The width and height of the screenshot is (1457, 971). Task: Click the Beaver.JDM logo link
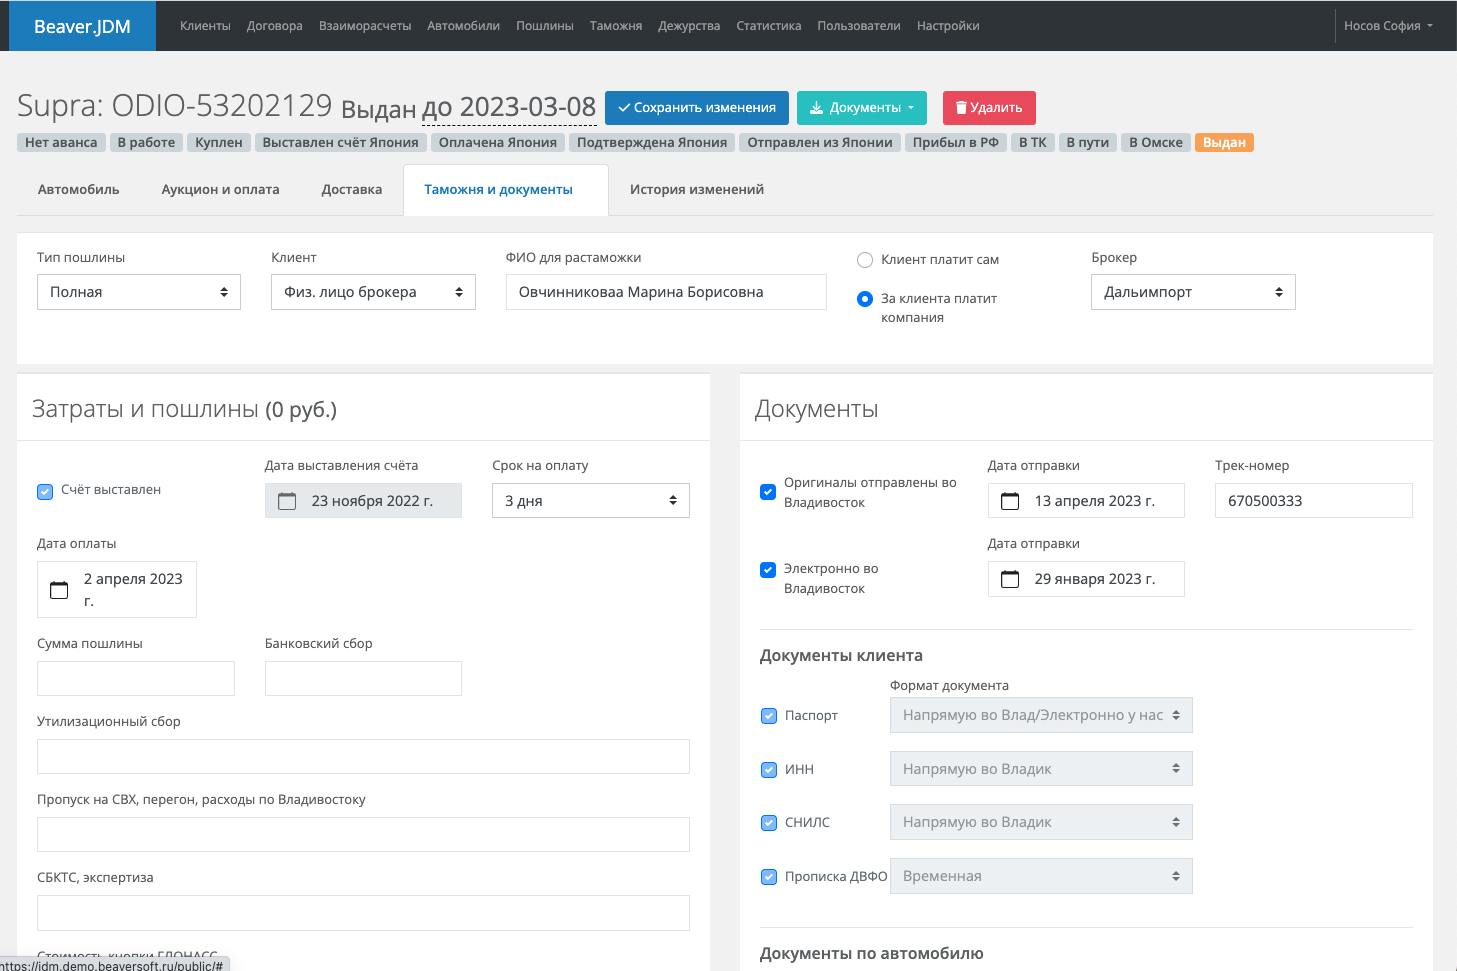82,26
